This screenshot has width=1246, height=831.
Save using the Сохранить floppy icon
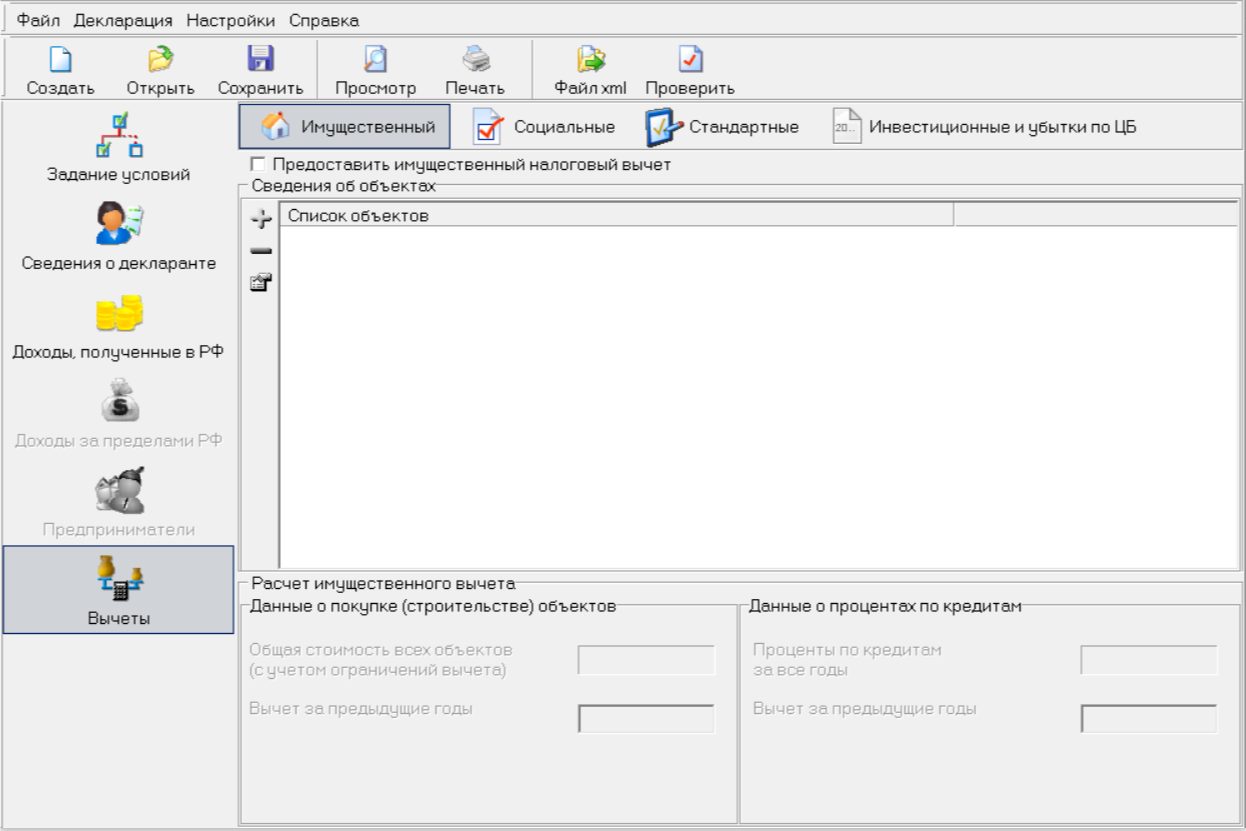coord(260,59)
